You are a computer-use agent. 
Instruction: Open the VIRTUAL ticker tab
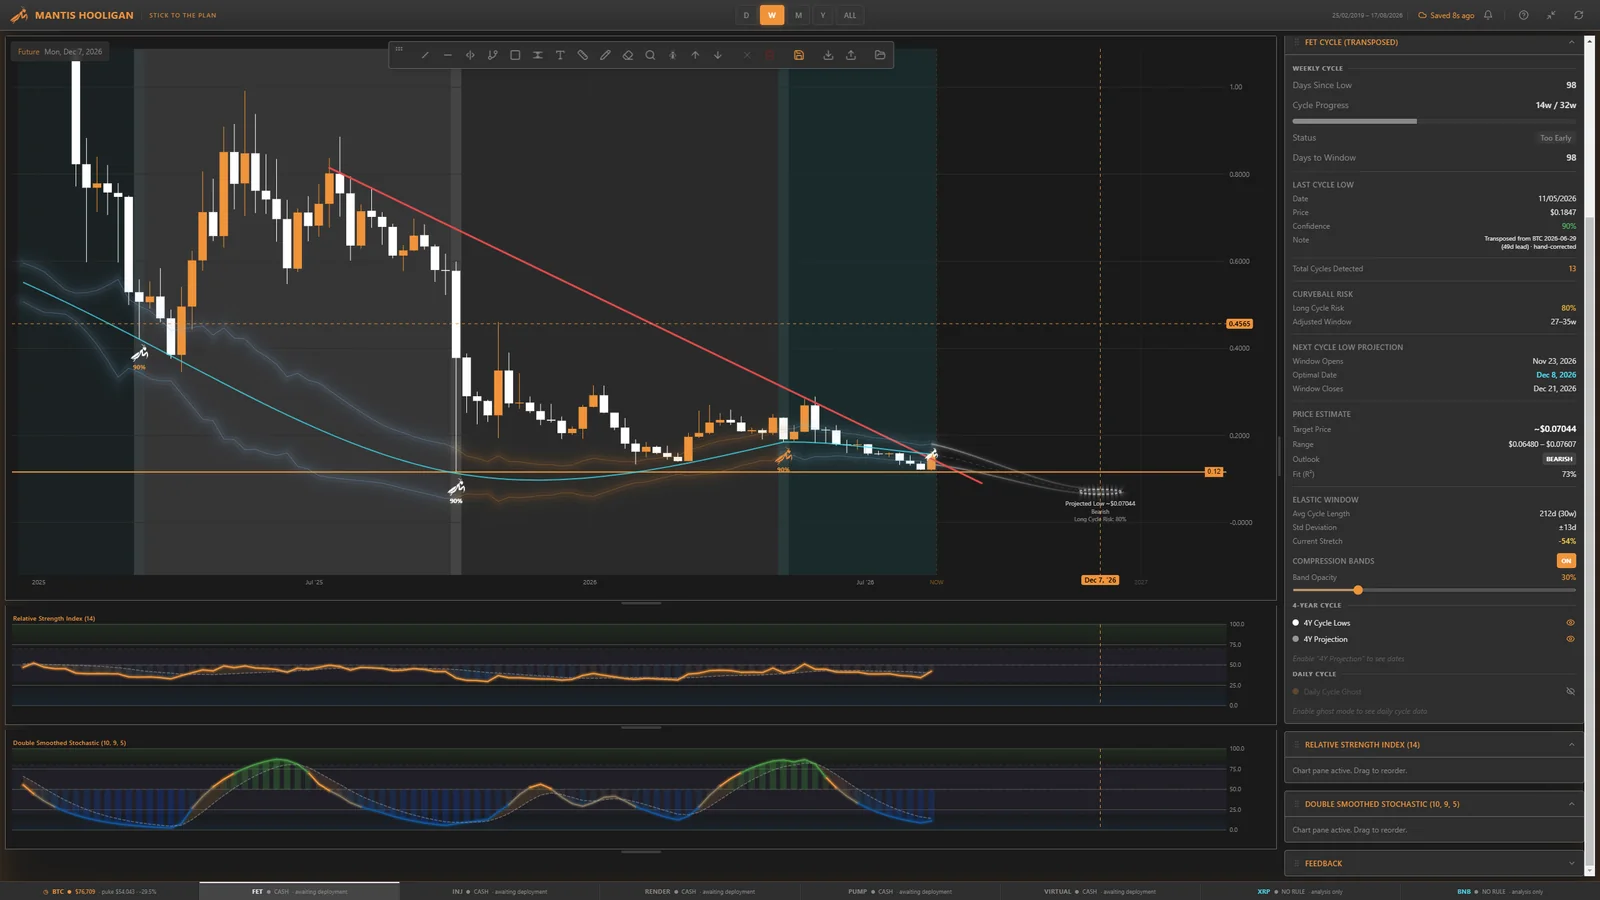(x=1100, y=891)
